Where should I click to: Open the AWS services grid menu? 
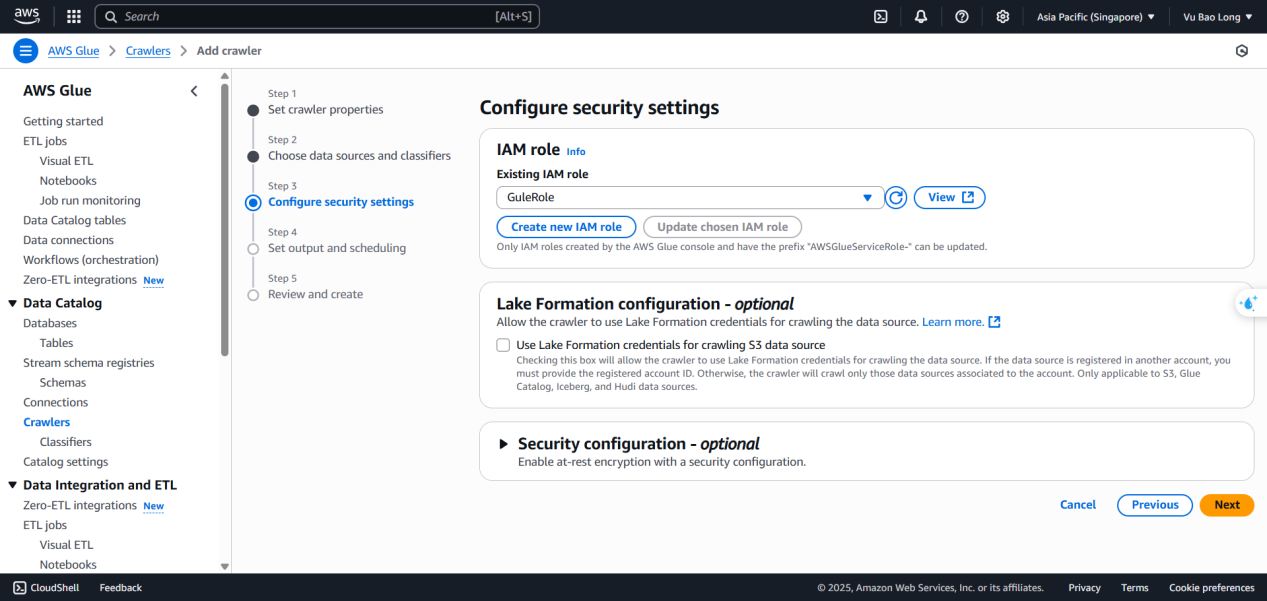click(x=74, y=16)
